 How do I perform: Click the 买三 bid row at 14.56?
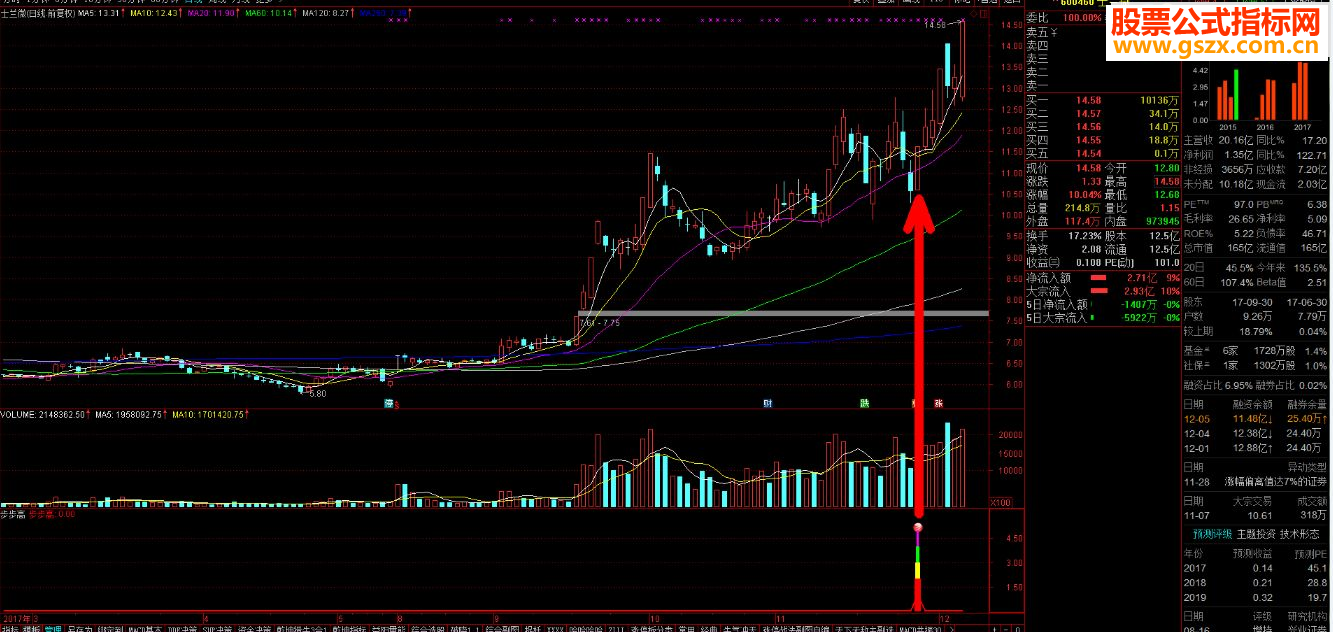point(1103,127)
